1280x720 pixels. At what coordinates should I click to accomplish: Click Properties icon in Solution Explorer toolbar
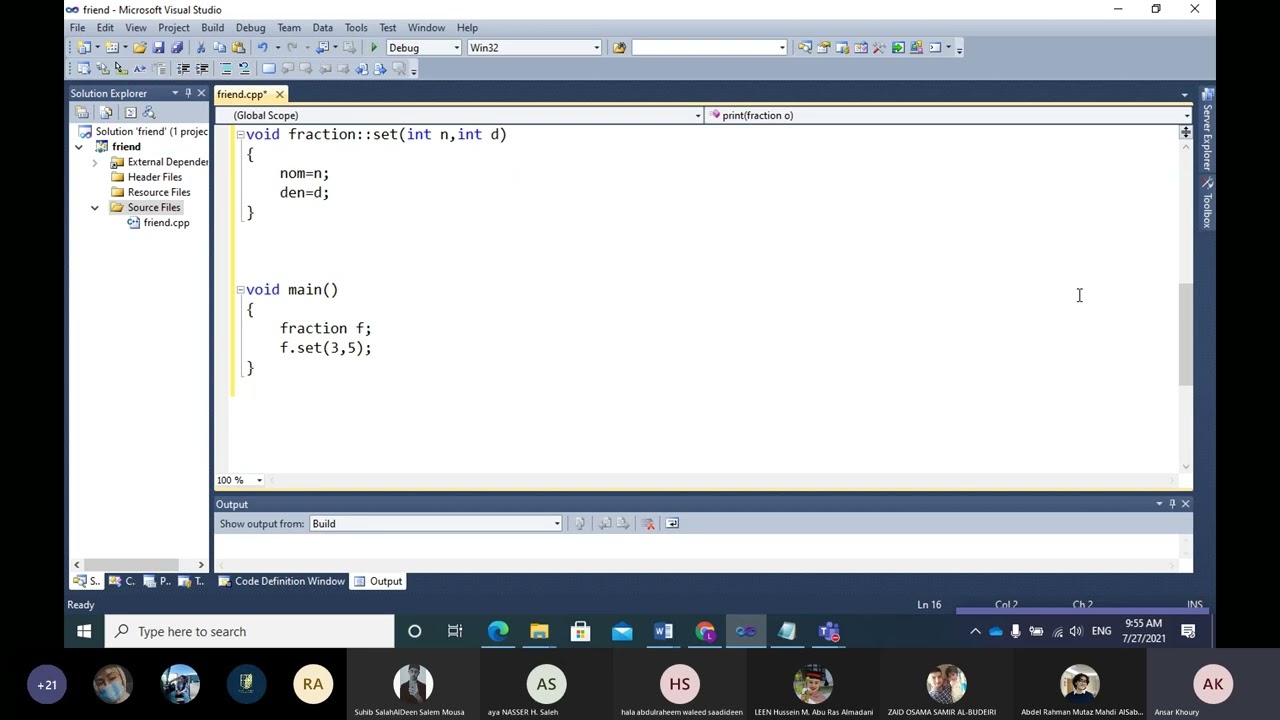coord(82,113)
